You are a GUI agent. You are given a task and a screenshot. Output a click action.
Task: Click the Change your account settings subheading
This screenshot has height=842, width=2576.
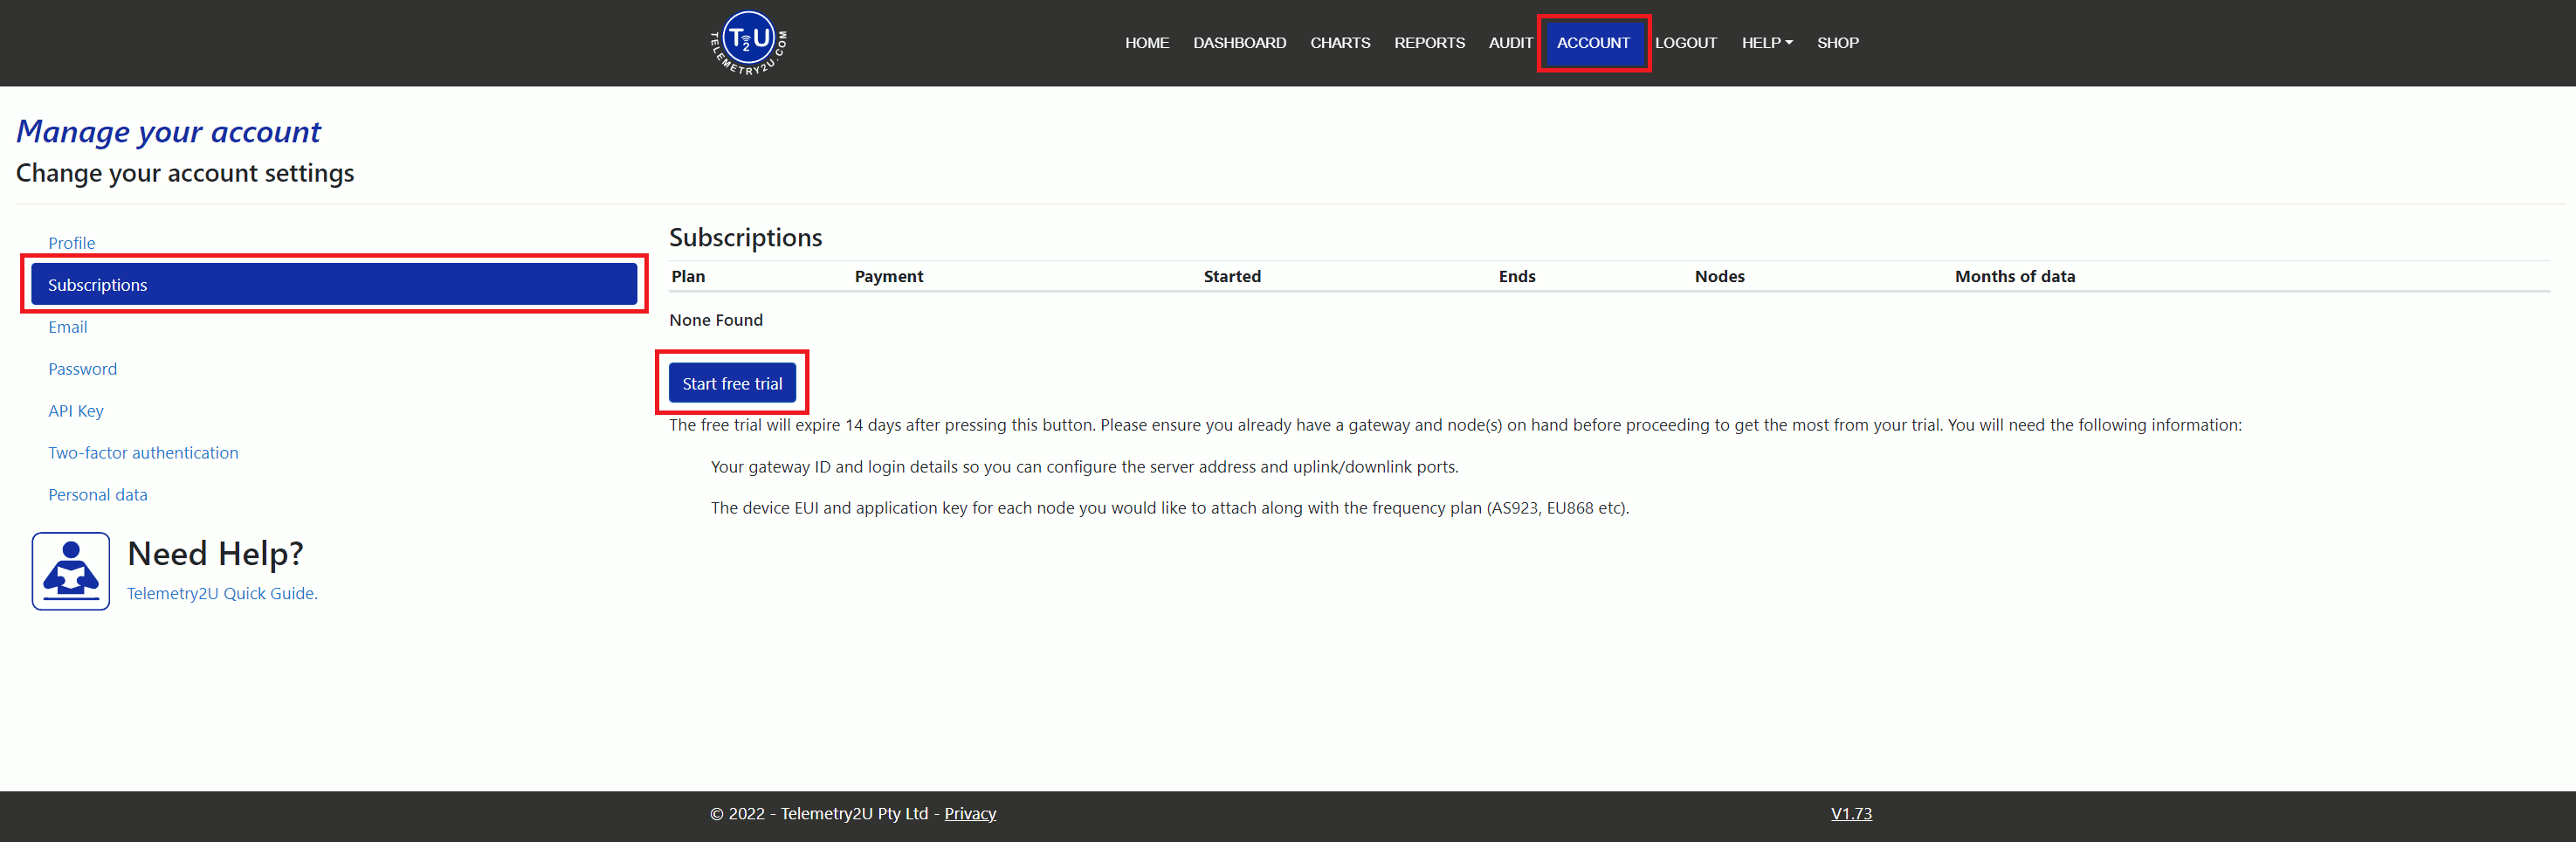pos(185,173)
